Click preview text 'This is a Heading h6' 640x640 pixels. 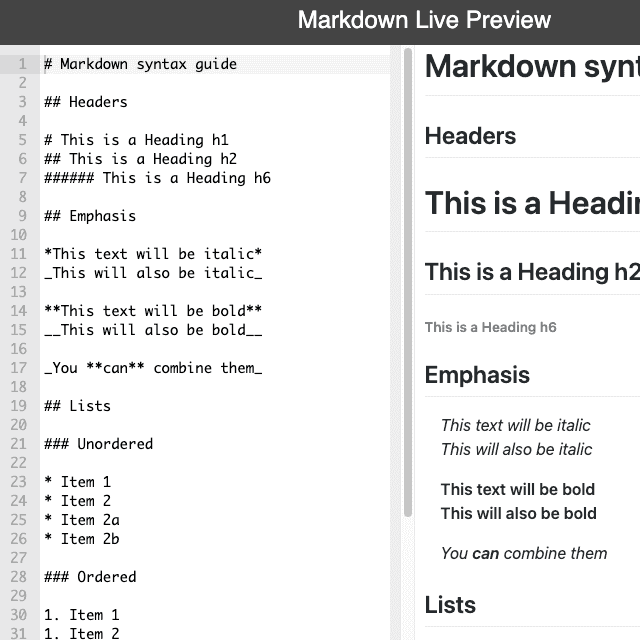(x=491, y=327)
